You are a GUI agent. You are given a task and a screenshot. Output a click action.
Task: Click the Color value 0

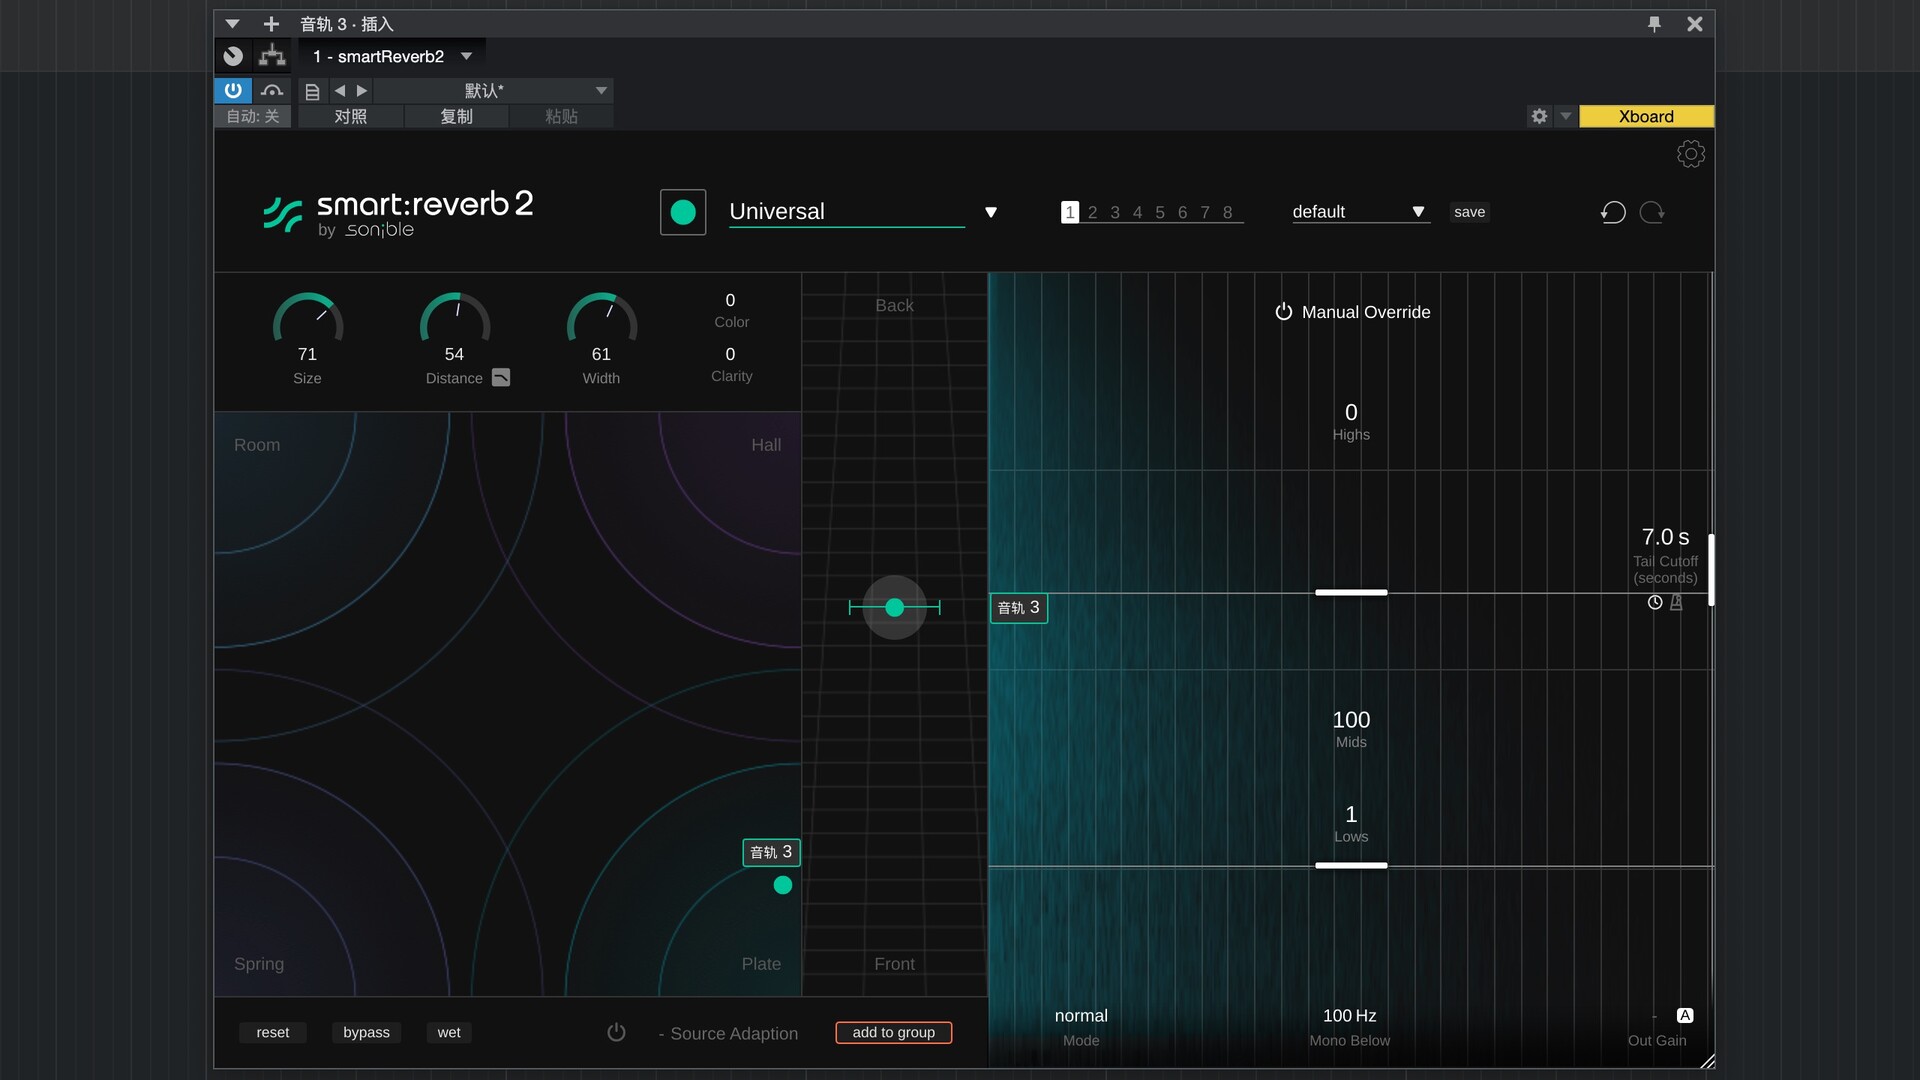730,300
